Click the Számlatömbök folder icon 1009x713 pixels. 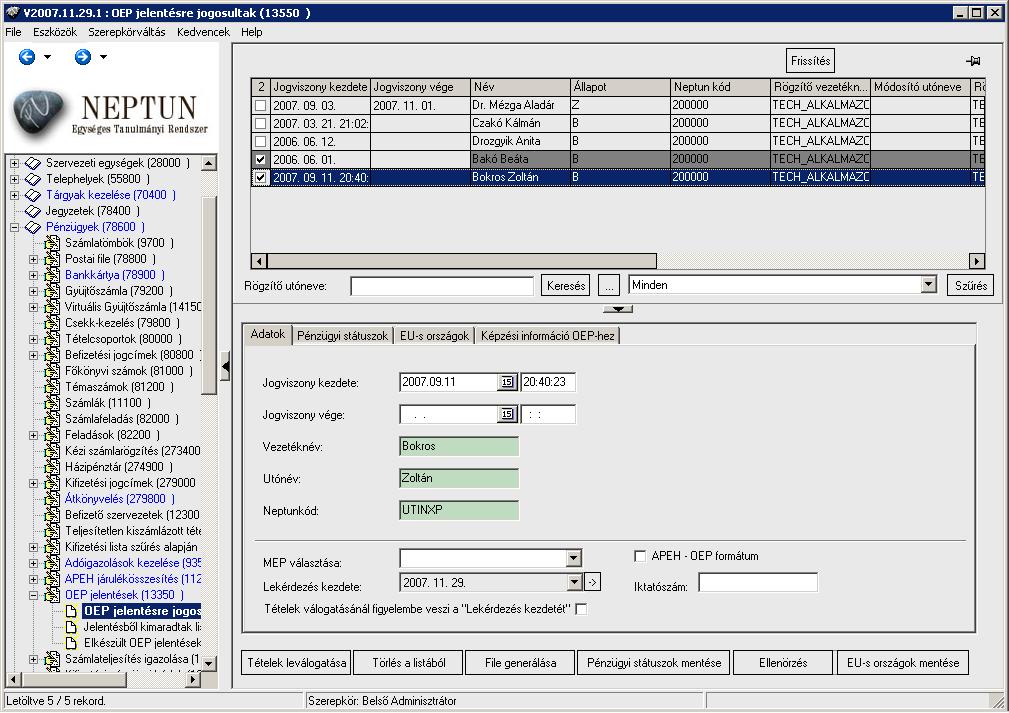[x=52, y=243]
